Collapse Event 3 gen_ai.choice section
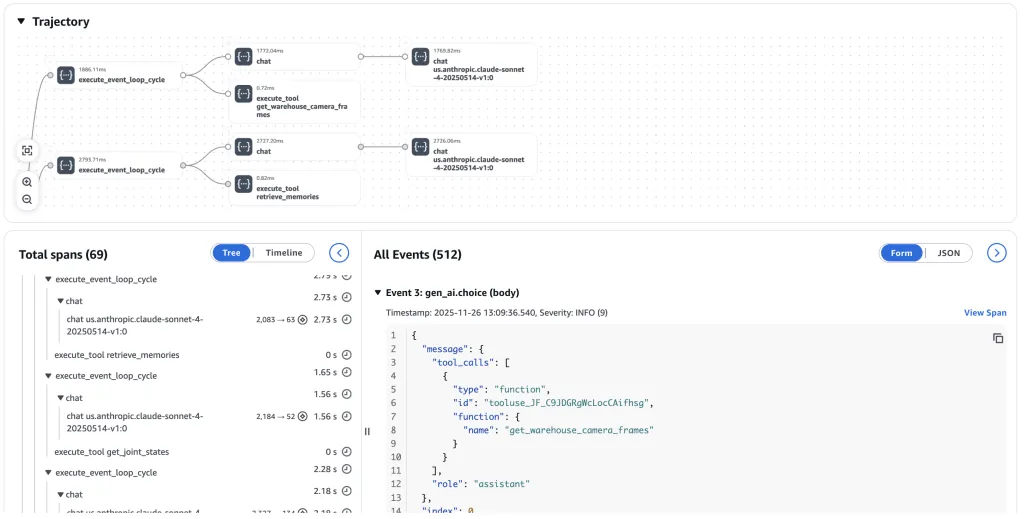Image resolution: width=1024 pixels, height=519 pixels. point(378,293)
